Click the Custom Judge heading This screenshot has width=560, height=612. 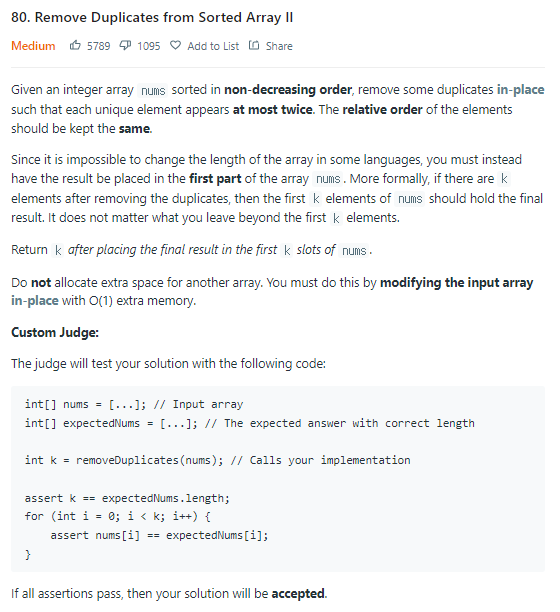pos(55,333)
